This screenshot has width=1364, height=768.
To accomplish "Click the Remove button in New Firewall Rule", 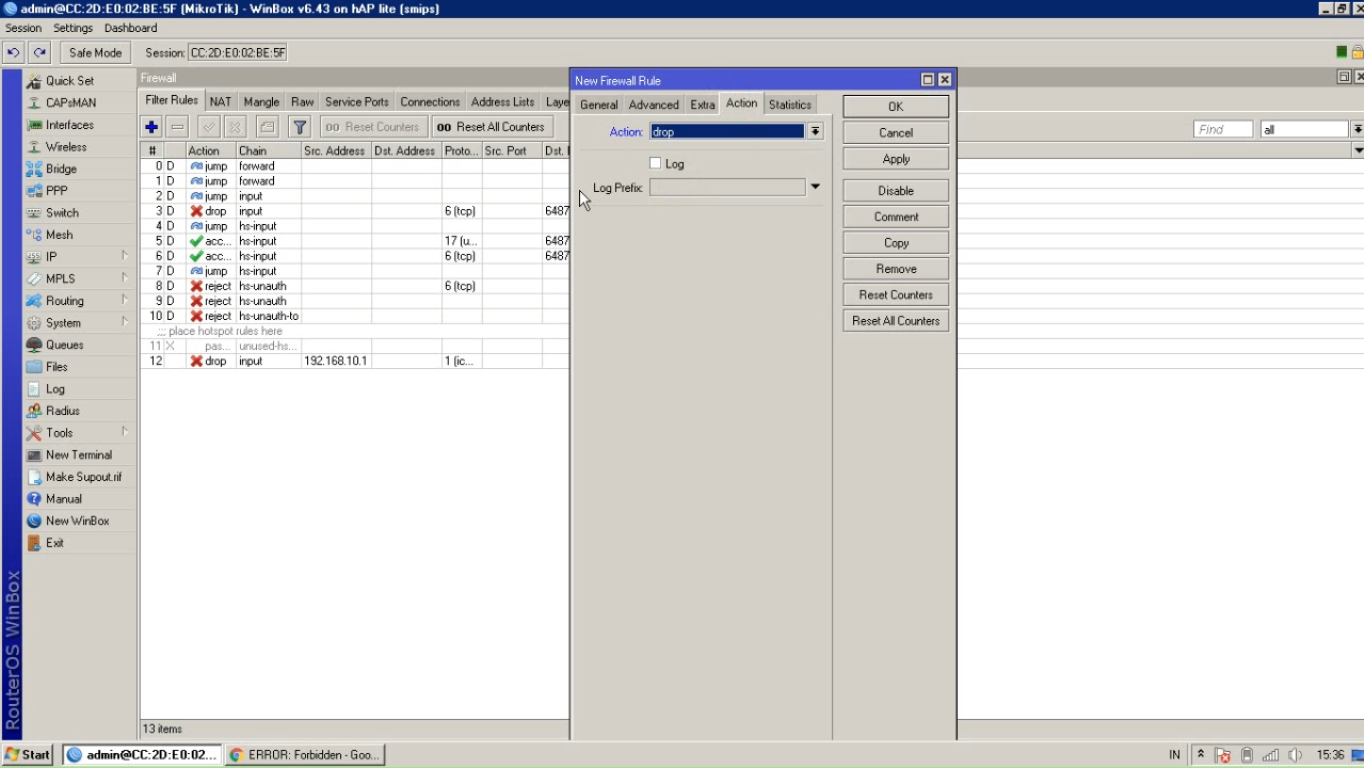I will 896,269.
